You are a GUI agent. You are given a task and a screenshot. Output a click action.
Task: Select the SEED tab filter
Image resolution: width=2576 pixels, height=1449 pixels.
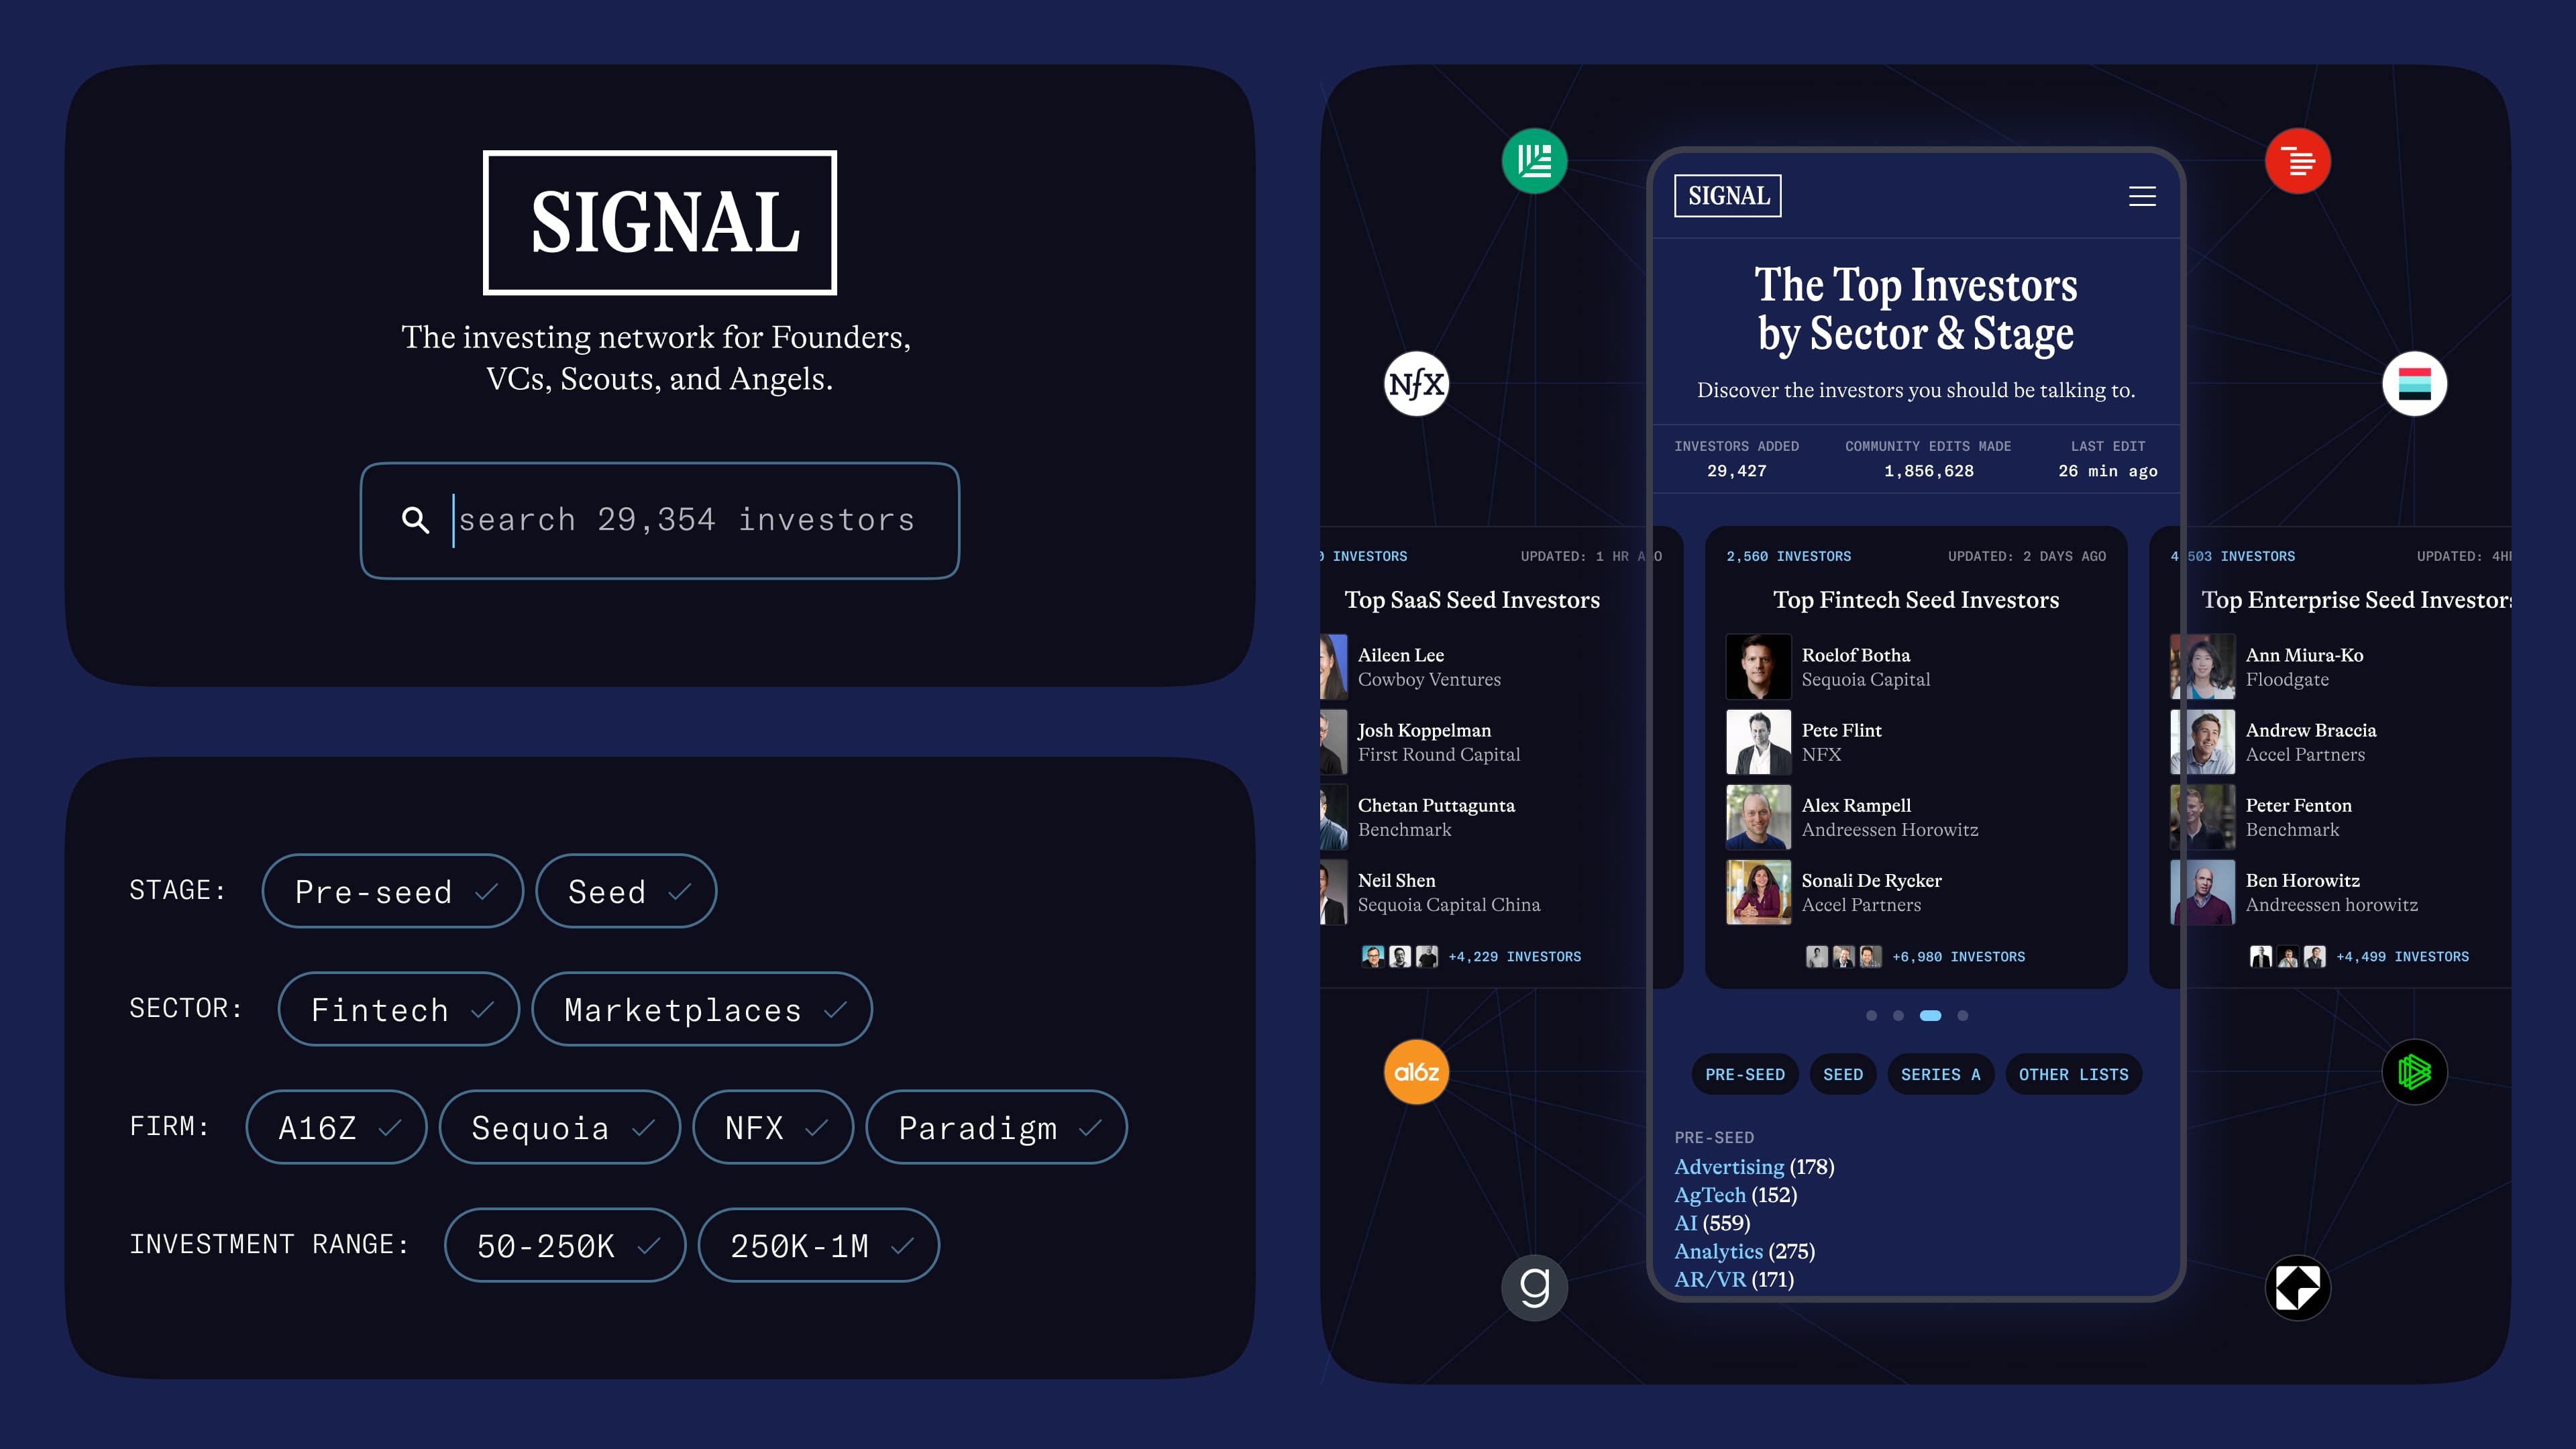(x=1845, y=1074)
